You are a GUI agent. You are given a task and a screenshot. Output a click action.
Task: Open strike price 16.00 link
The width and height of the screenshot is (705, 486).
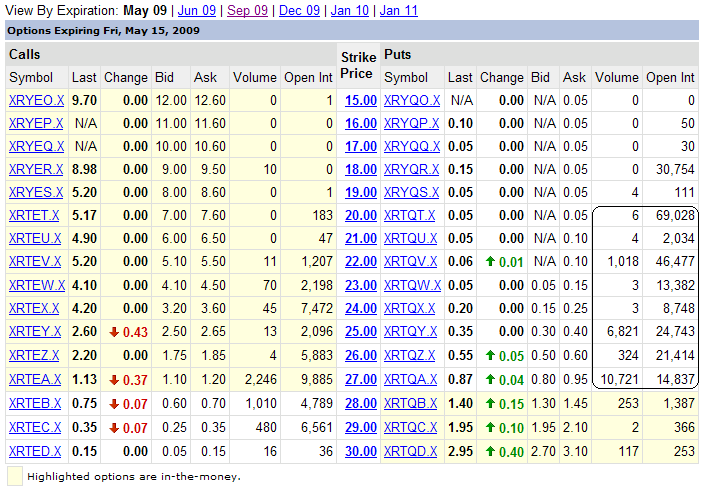tap(361, 123)
